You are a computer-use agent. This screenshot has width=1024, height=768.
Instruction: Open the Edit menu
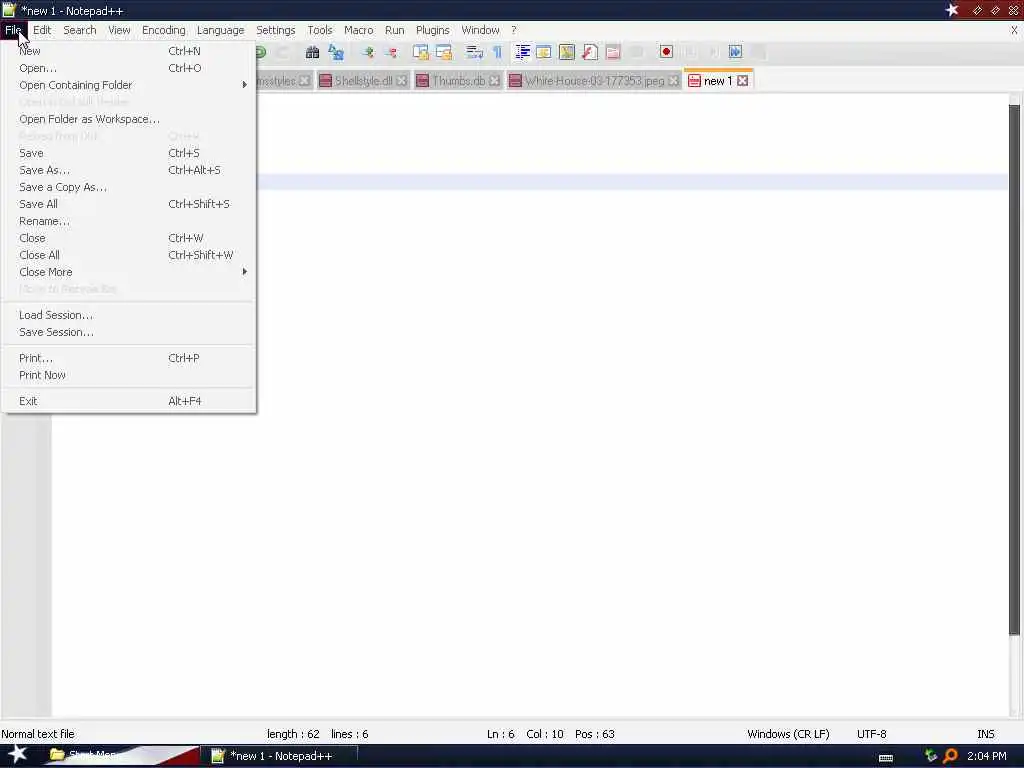(x=42, y=30)
